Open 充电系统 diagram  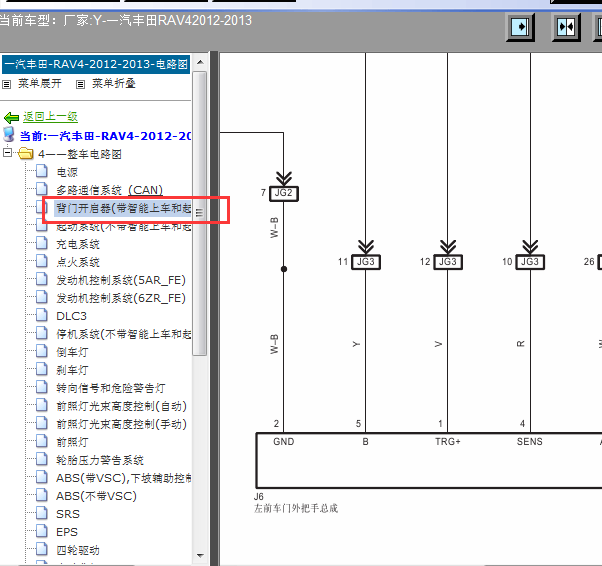(78, 244)
